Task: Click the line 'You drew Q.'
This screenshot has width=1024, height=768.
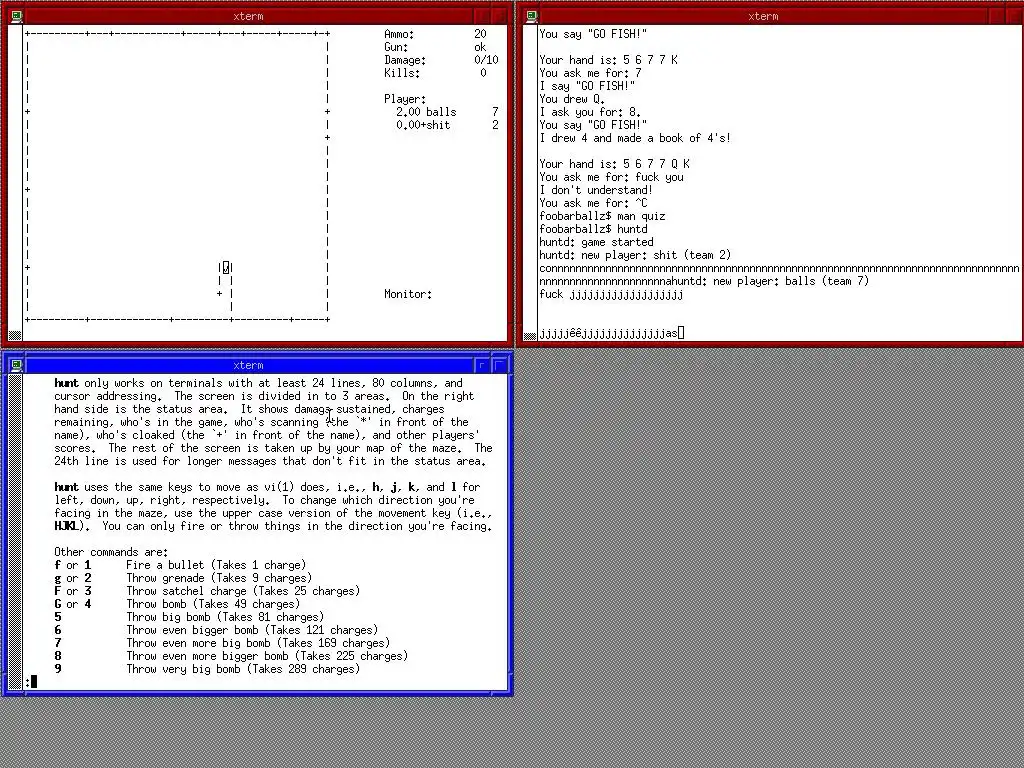Action: tap(572, 99)
